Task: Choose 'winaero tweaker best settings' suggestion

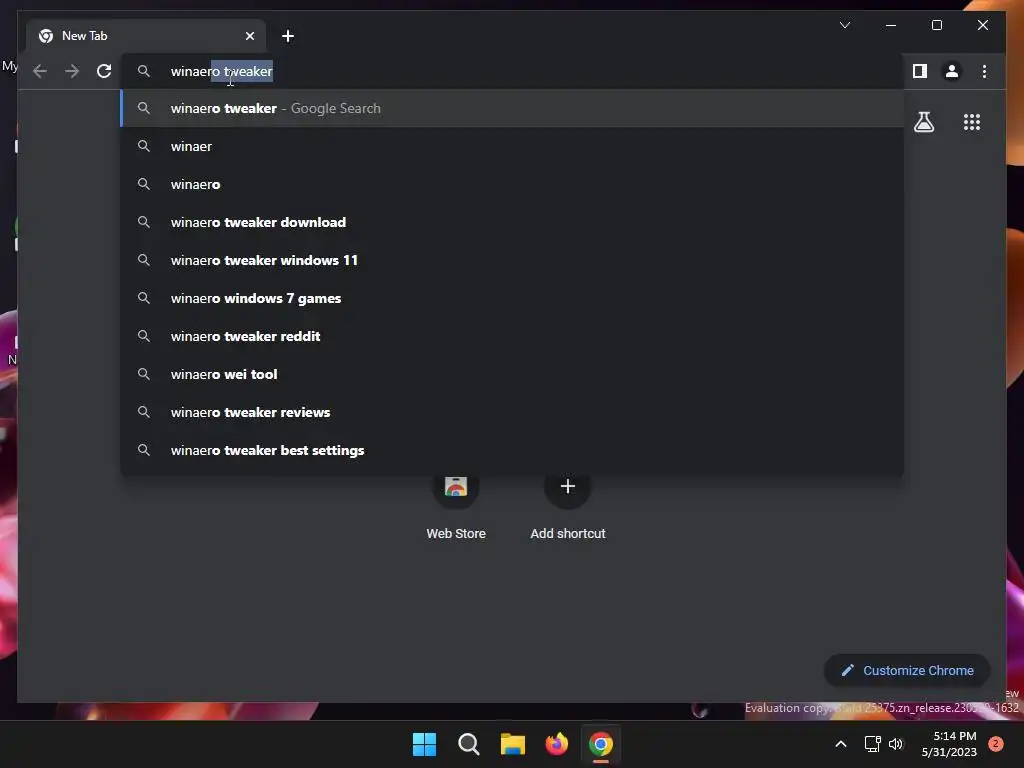Action: 512,450
